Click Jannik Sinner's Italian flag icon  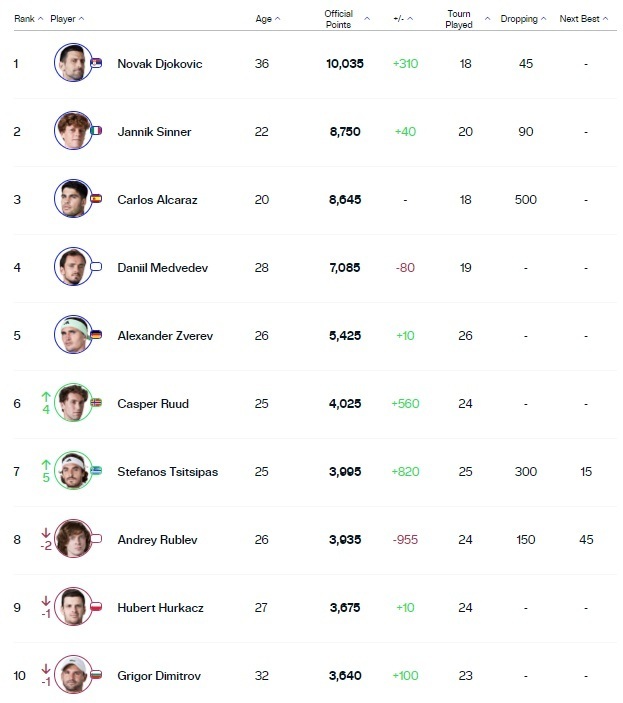point(96,131)
